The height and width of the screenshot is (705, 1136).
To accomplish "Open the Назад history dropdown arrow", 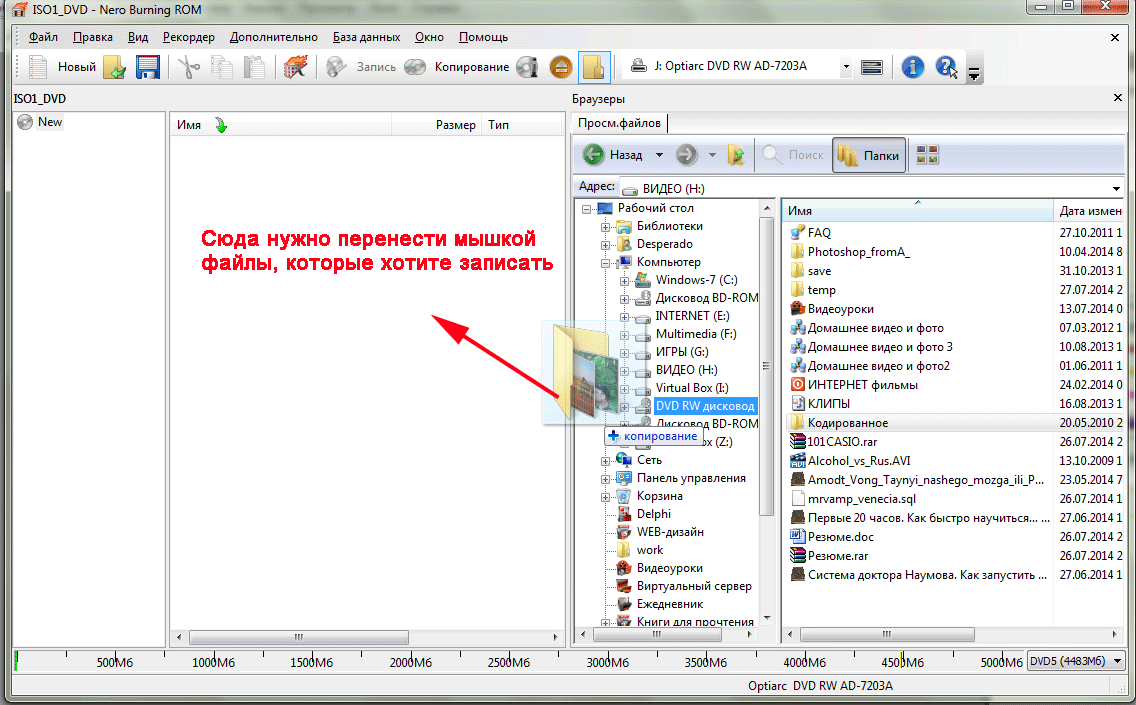I will coord(659,155).
